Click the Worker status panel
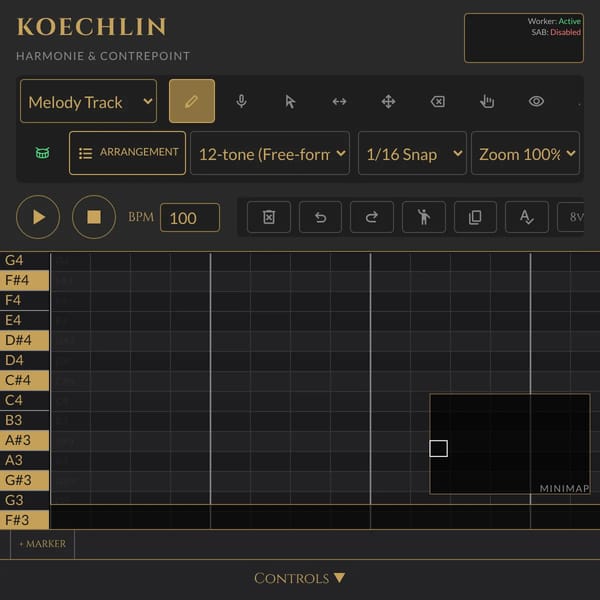600x600 pixels. coord(524,38)
